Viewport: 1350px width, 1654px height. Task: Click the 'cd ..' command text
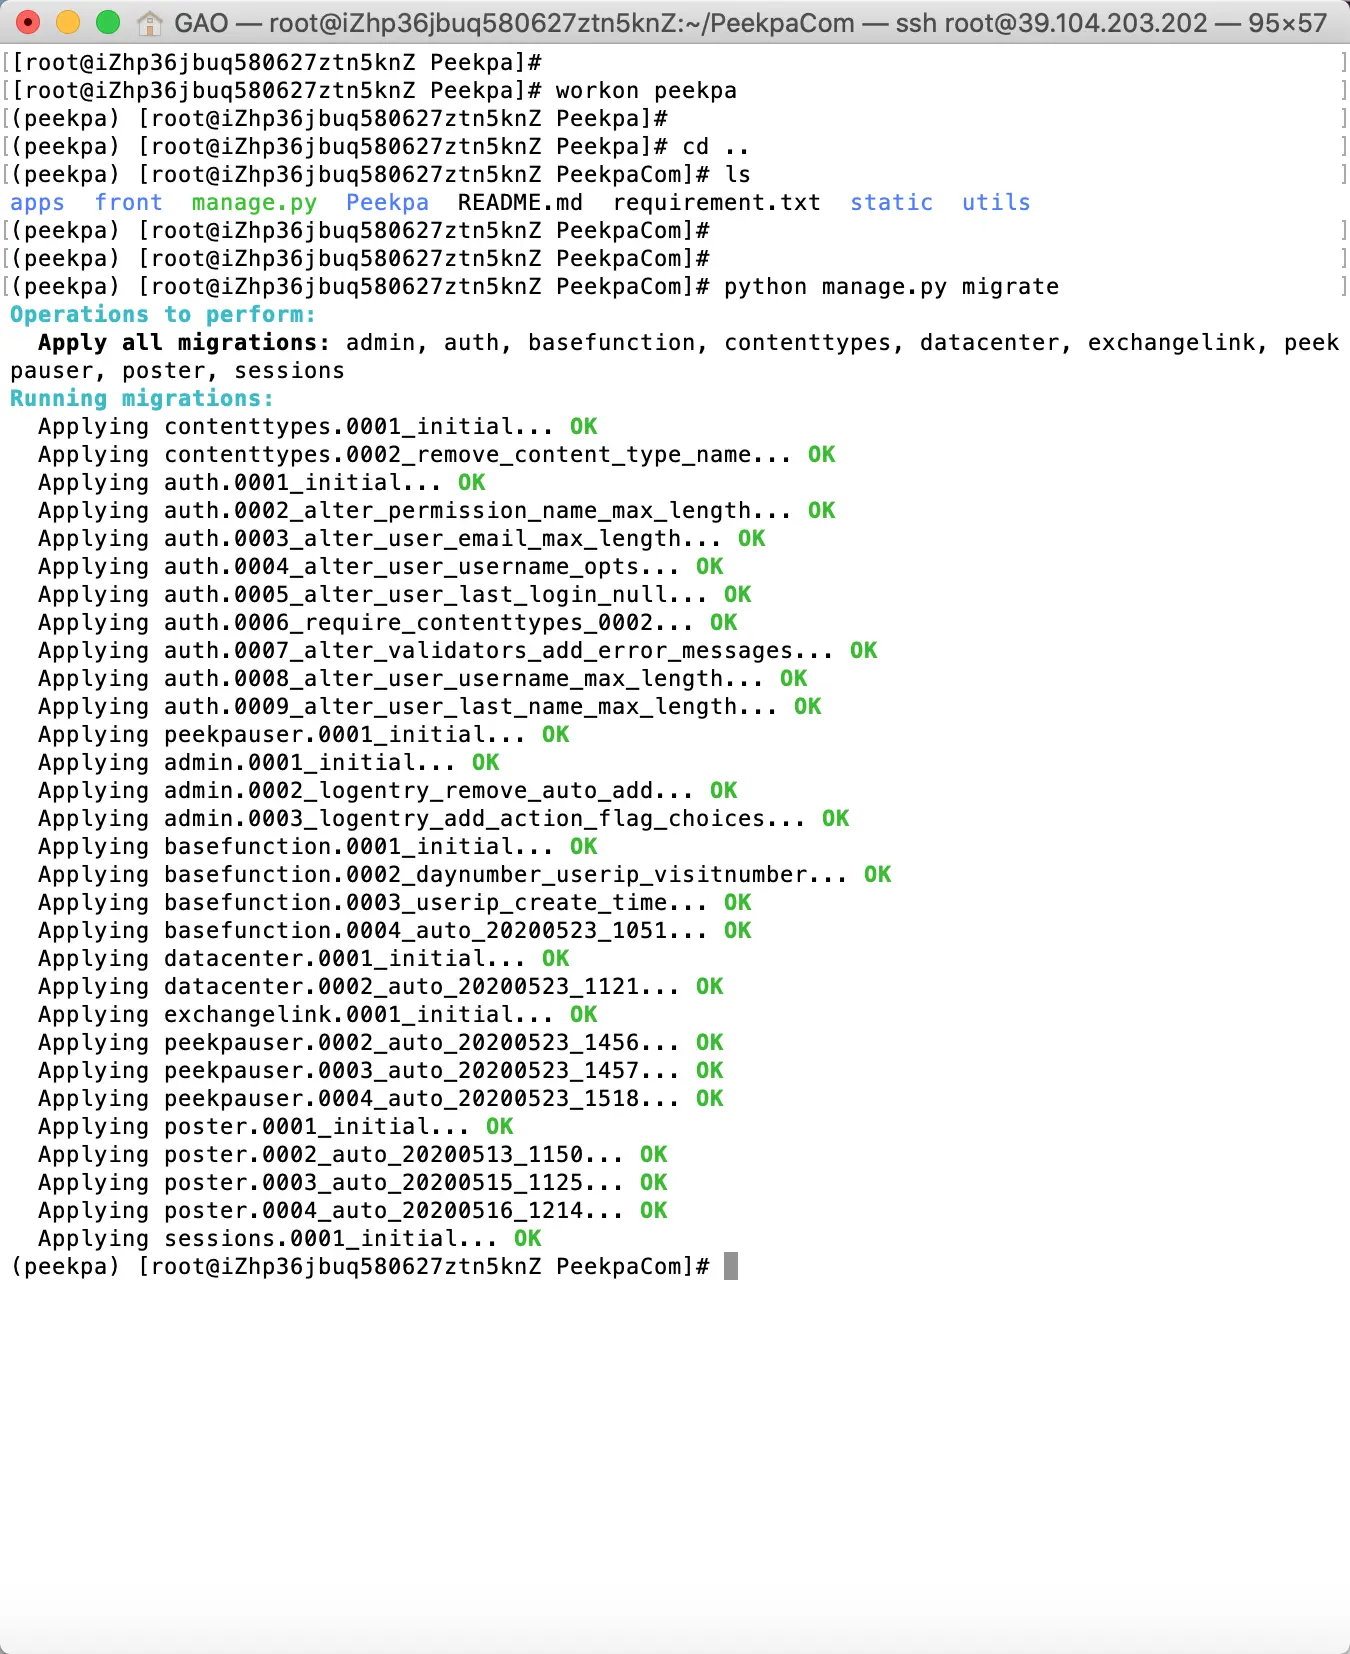(x=716, y=147)
